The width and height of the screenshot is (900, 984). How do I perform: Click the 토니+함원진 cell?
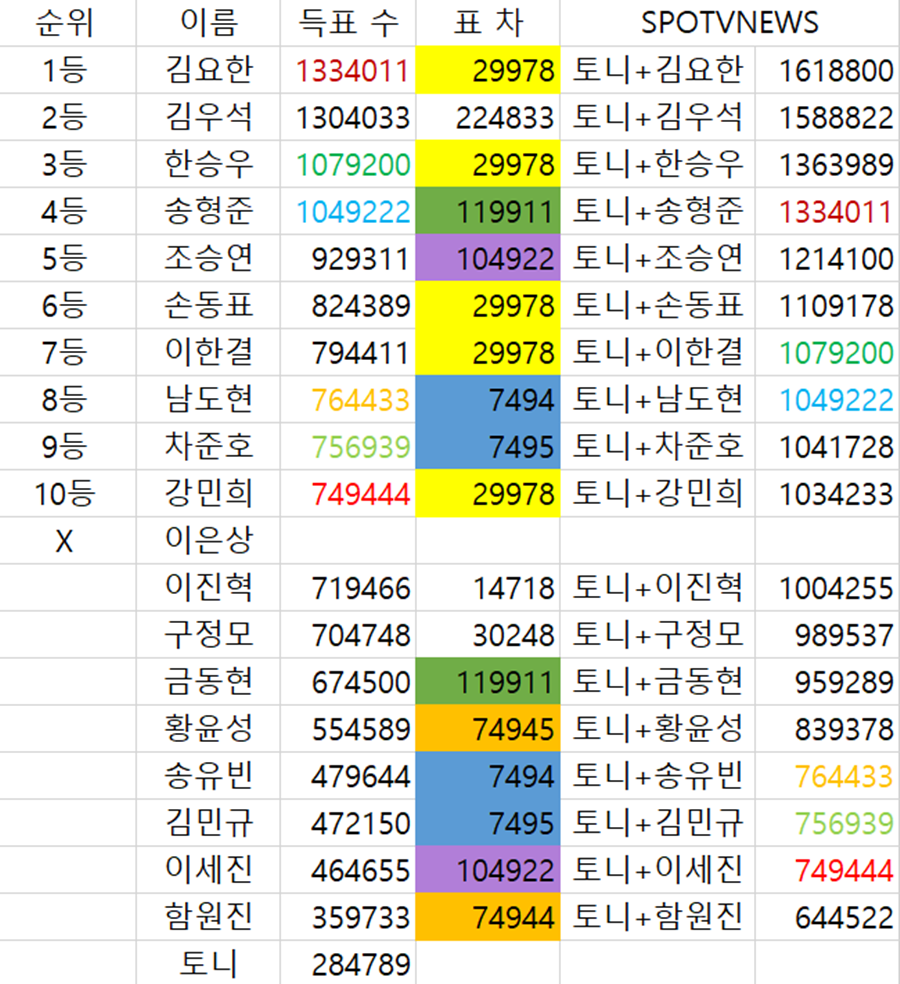(x=657, y=917)
